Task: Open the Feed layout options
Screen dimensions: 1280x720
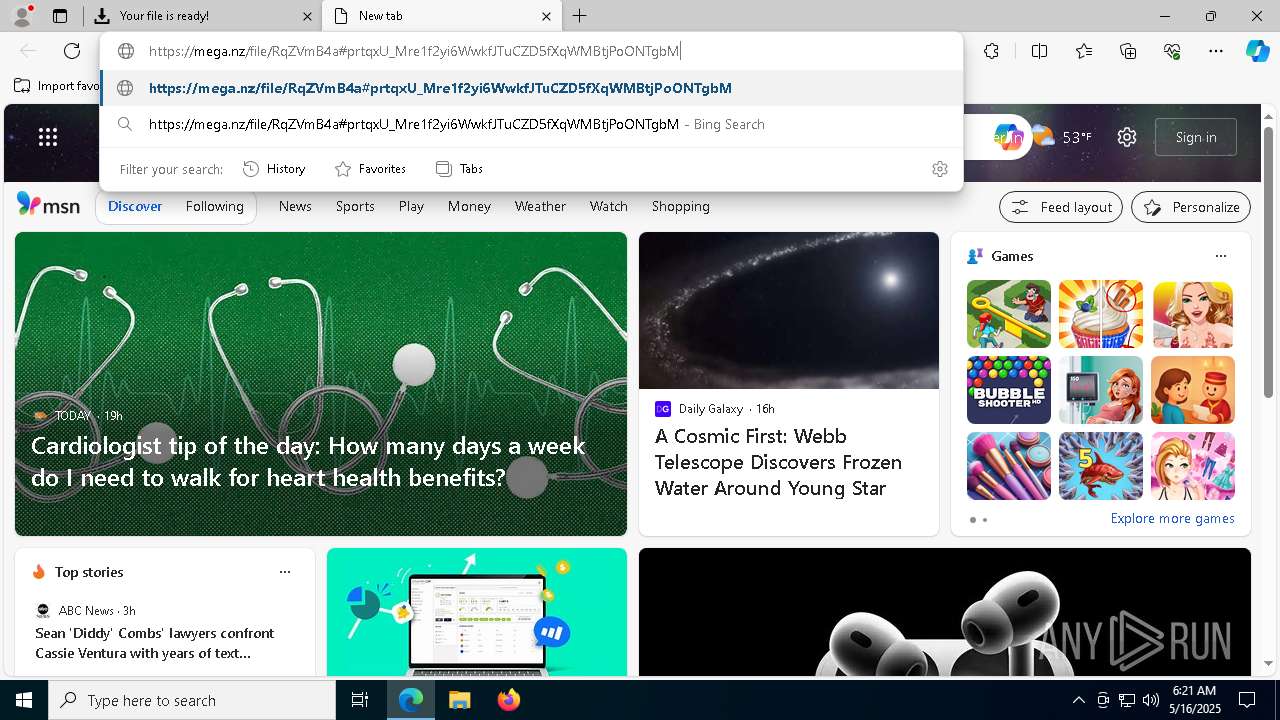Action: (x=1061, y=207)
